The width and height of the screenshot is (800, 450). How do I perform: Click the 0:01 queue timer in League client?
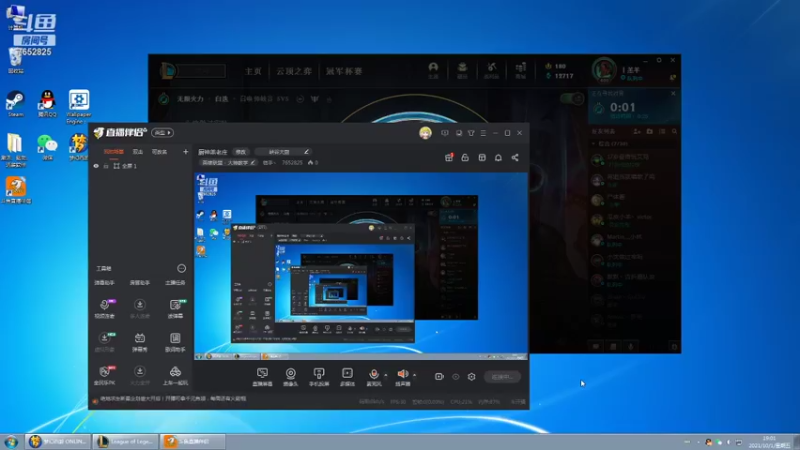pos(622,108)
